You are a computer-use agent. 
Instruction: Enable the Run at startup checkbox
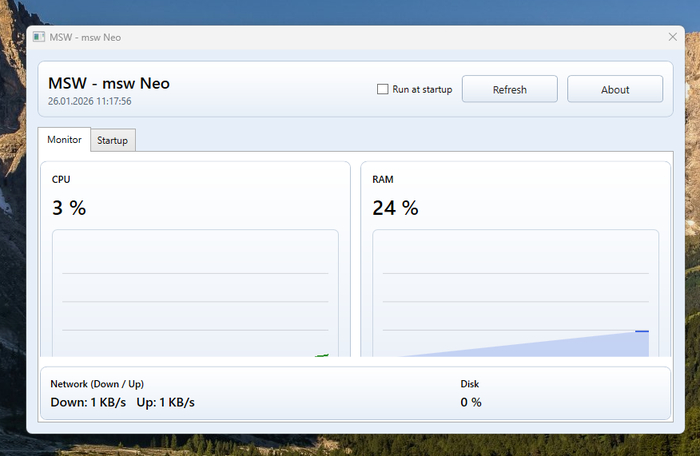pyautogui.click(x=382, y=89)
